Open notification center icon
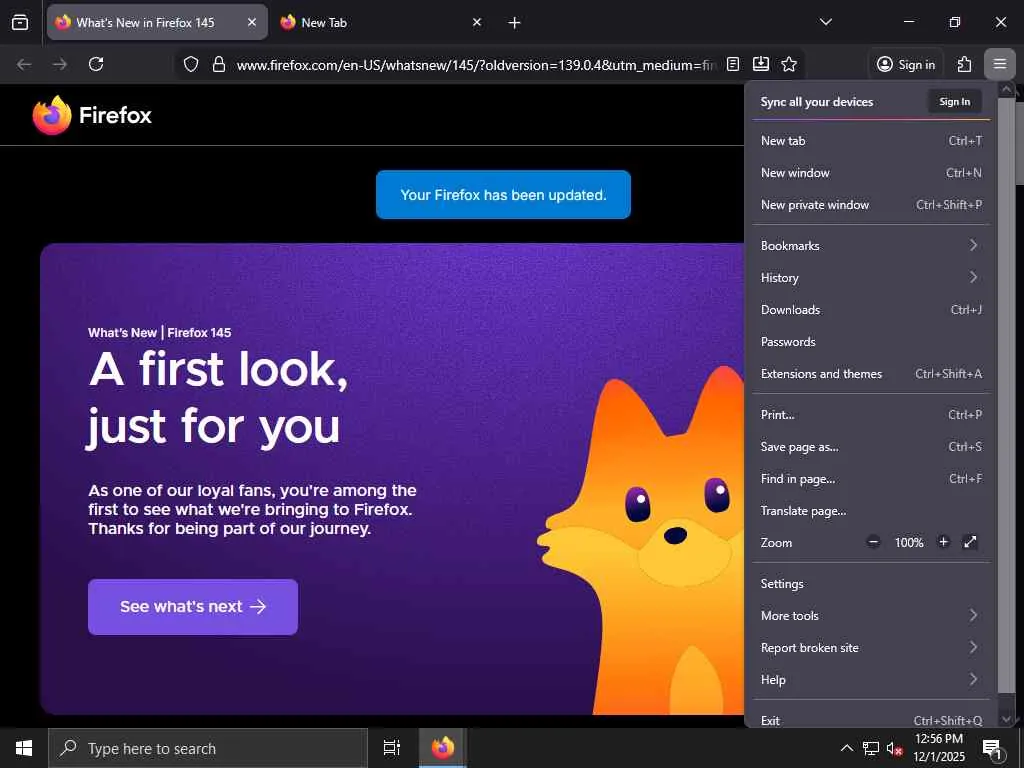Image resolution: width=1024 pixels, height=768 pixels. tap(993, 748)
